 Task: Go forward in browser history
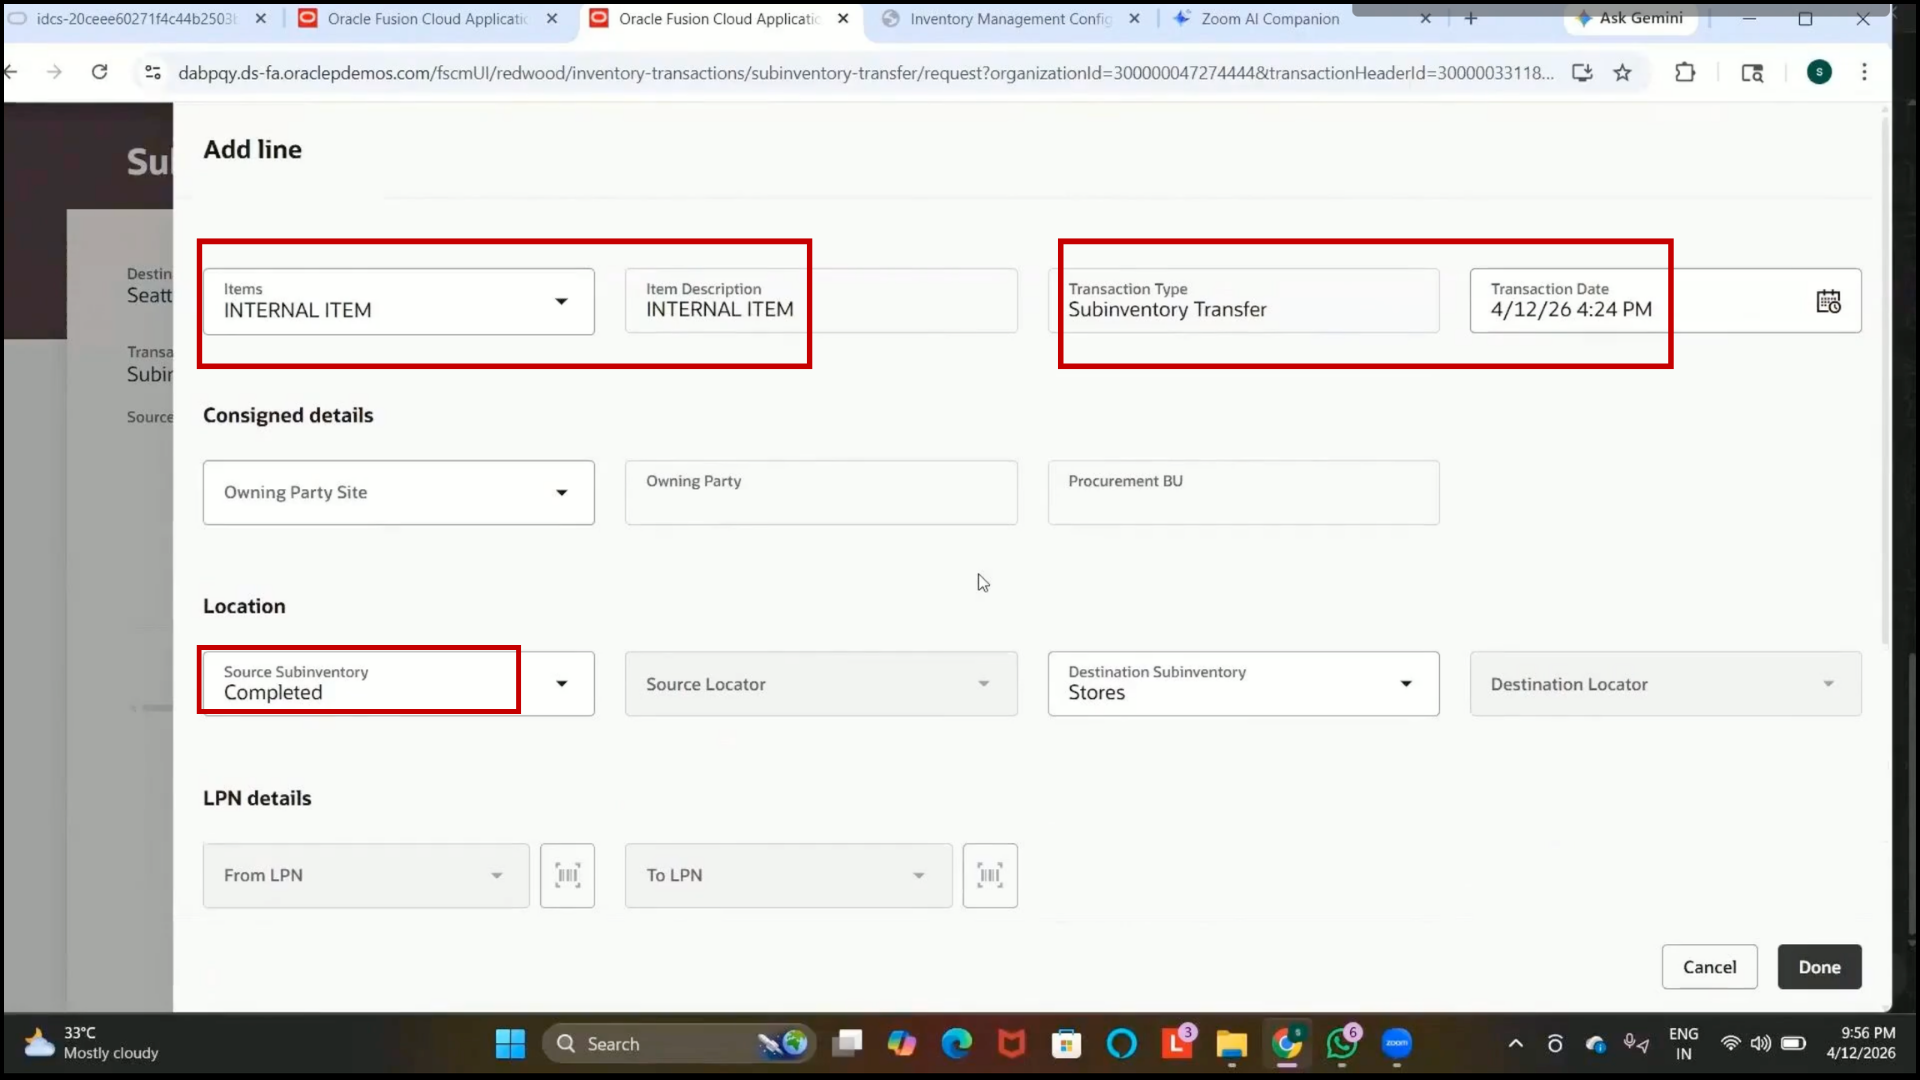point(54,72)
